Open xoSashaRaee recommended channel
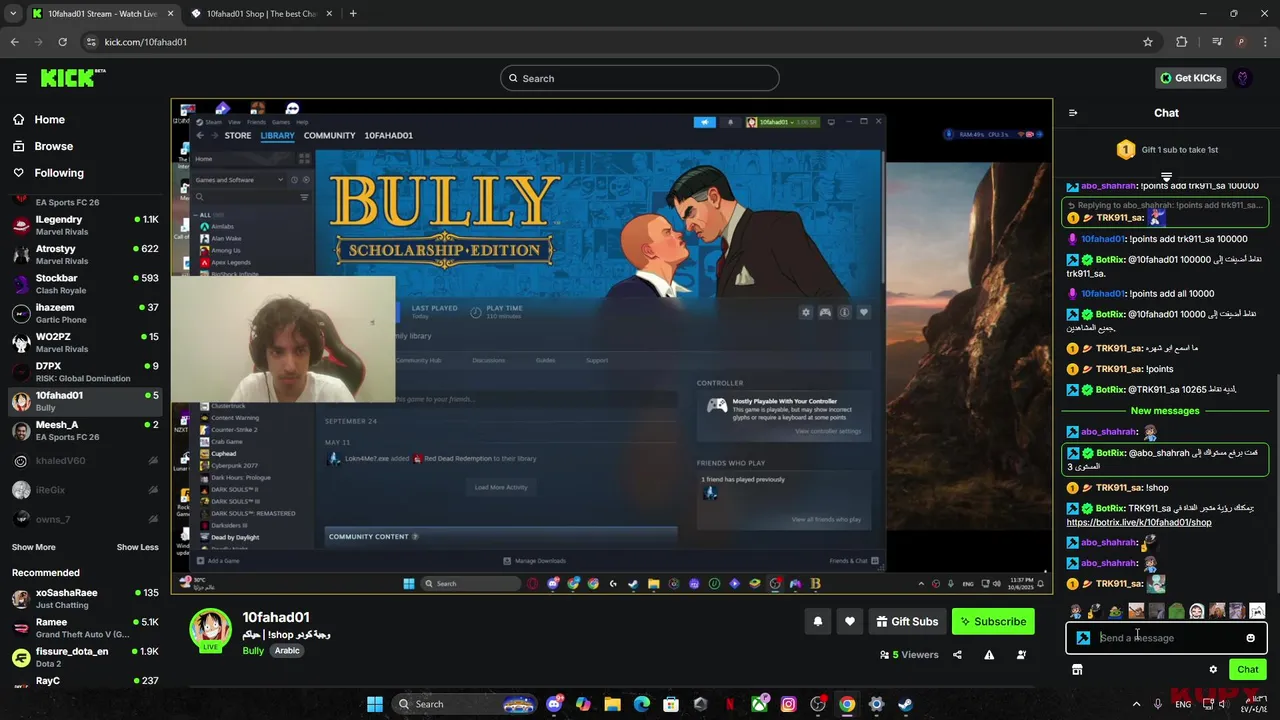1280x720 pixels. [85, 598]
